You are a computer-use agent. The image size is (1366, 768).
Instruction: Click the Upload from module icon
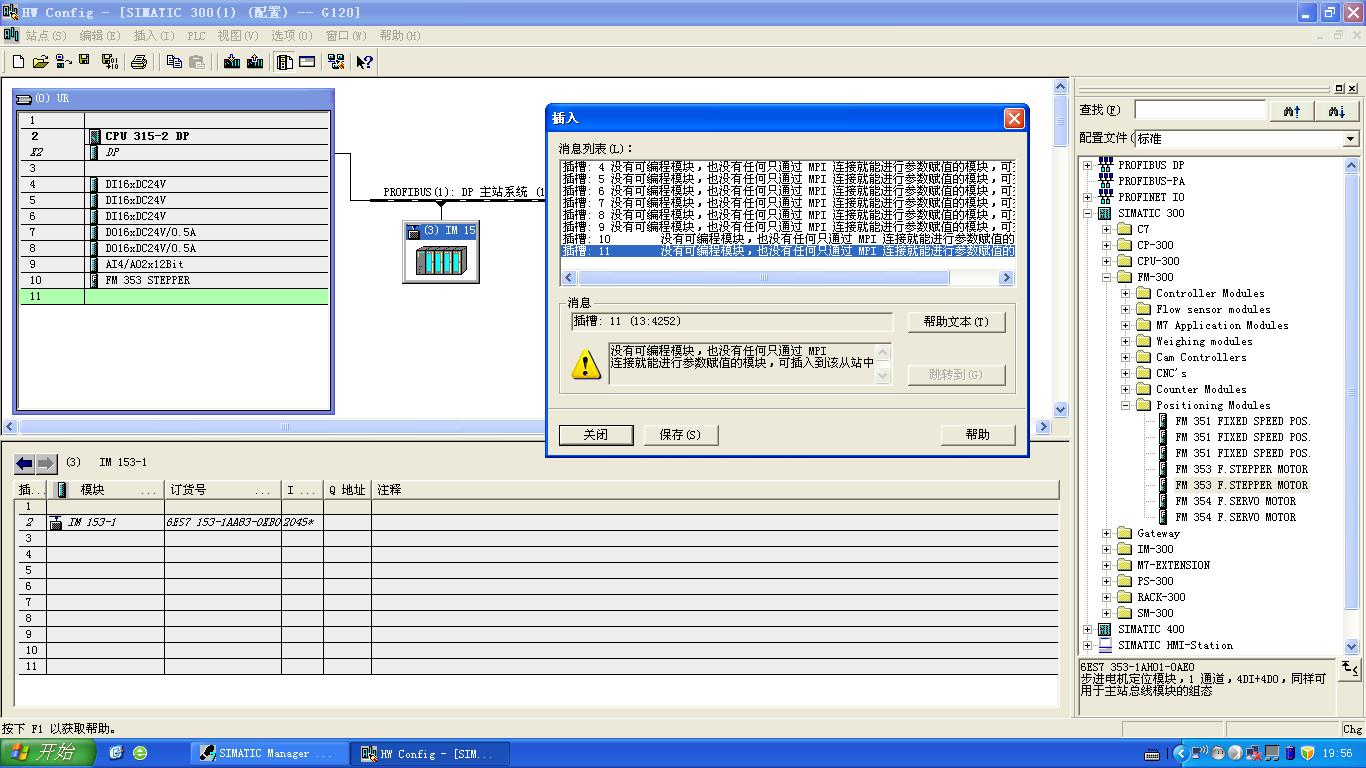[255, 62]
